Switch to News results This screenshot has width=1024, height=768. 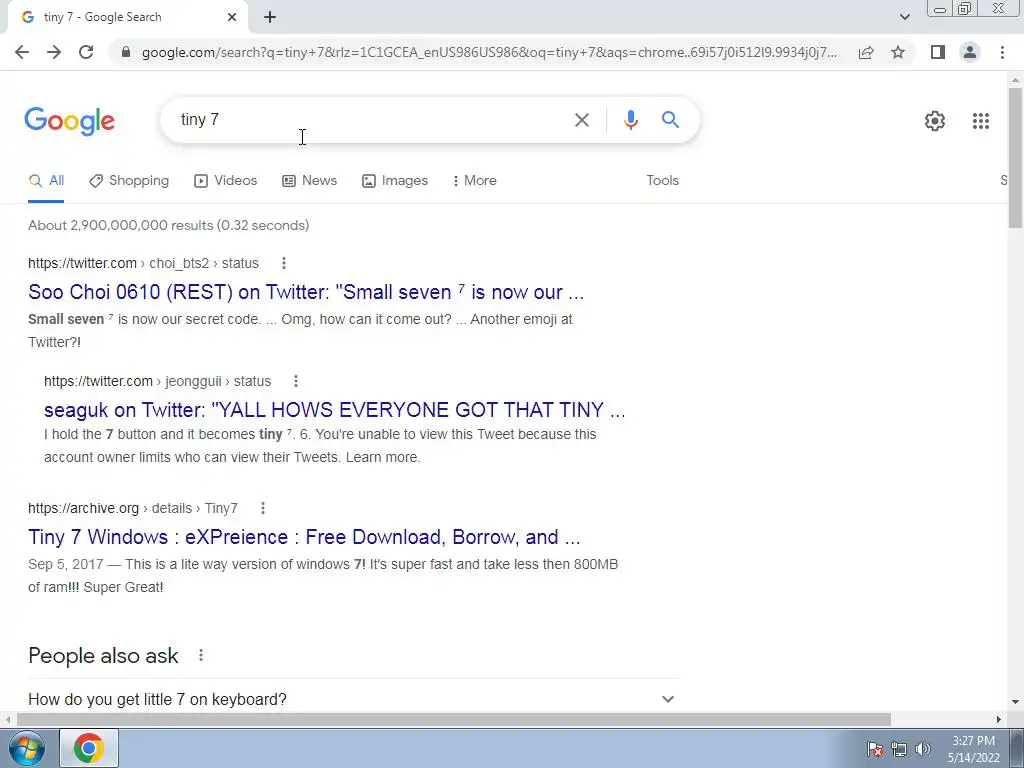click(310, 181)
